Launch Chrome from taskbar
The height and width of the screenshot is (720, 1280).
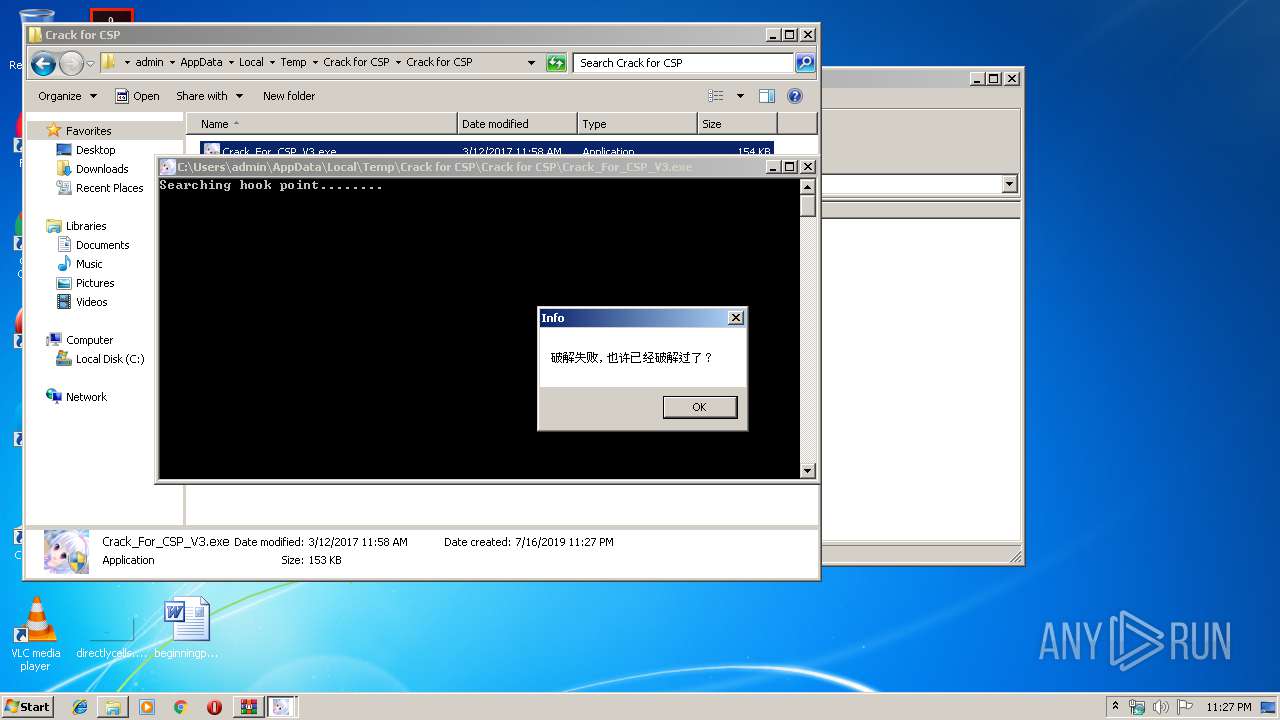pyautogui.click(x=180, y=707)
